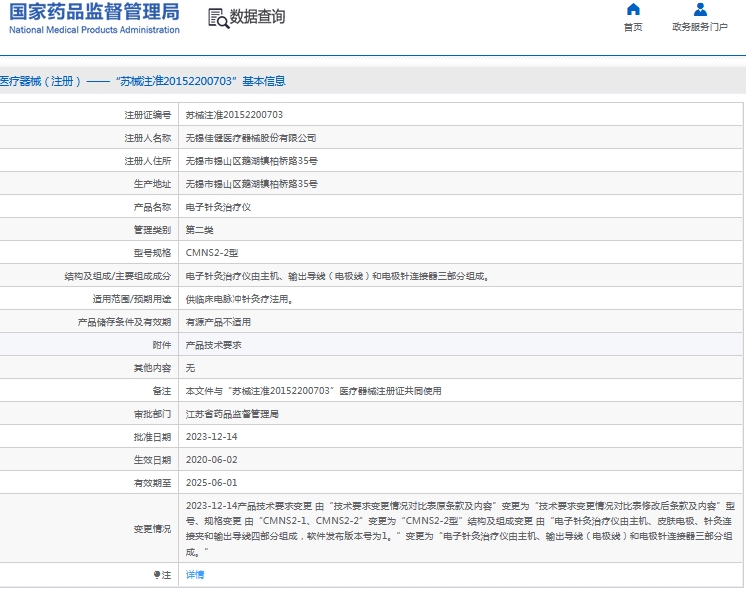This screenshot has width=746, height=590.
Task: Open the 政务服务门户 link text
Action: pyautogui.click(x=700, y=27)
